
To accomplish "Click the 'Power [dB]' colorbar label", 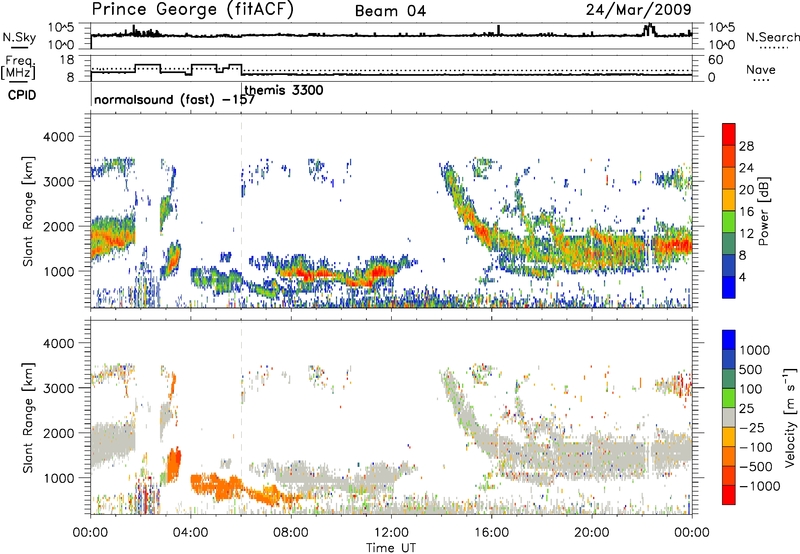I will 763,211.
